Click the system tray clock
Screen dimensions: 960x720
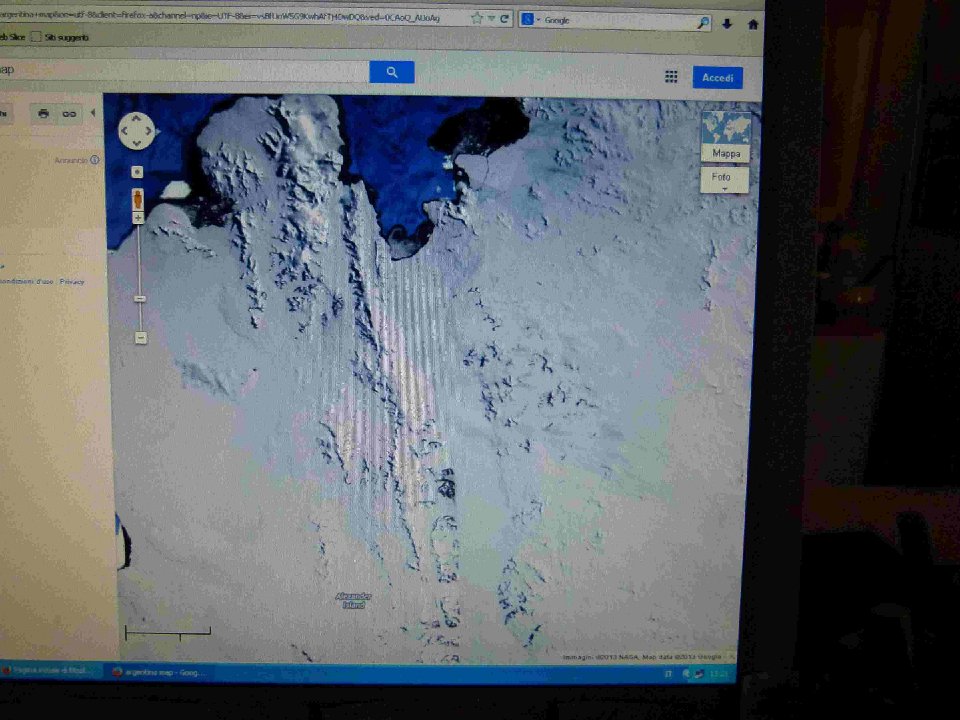(x=720, y=674)
